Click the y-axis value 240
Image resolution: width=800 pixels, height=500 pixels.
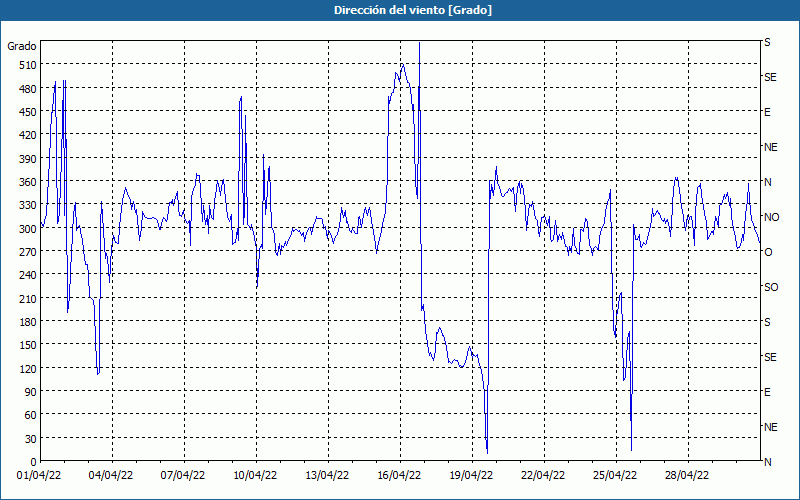click(x=28, y=276)
